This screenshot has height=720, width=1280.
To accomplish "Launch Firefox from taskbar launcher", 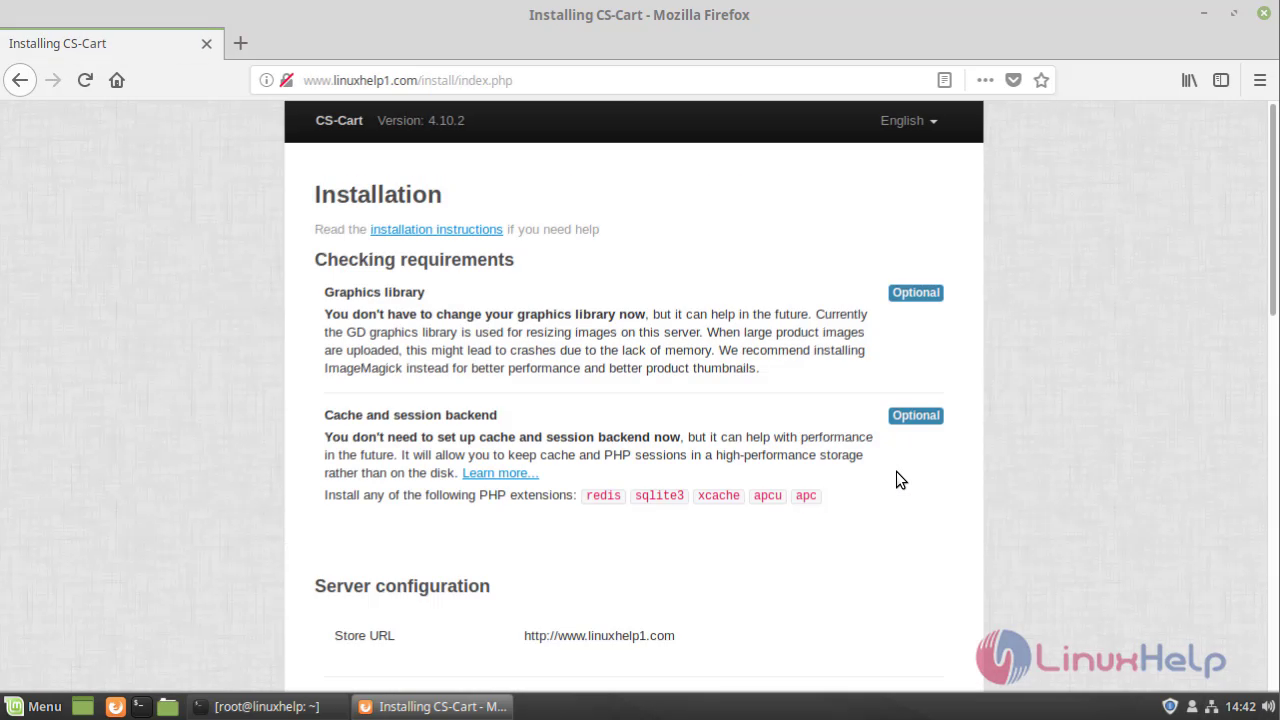I will 115,706.
